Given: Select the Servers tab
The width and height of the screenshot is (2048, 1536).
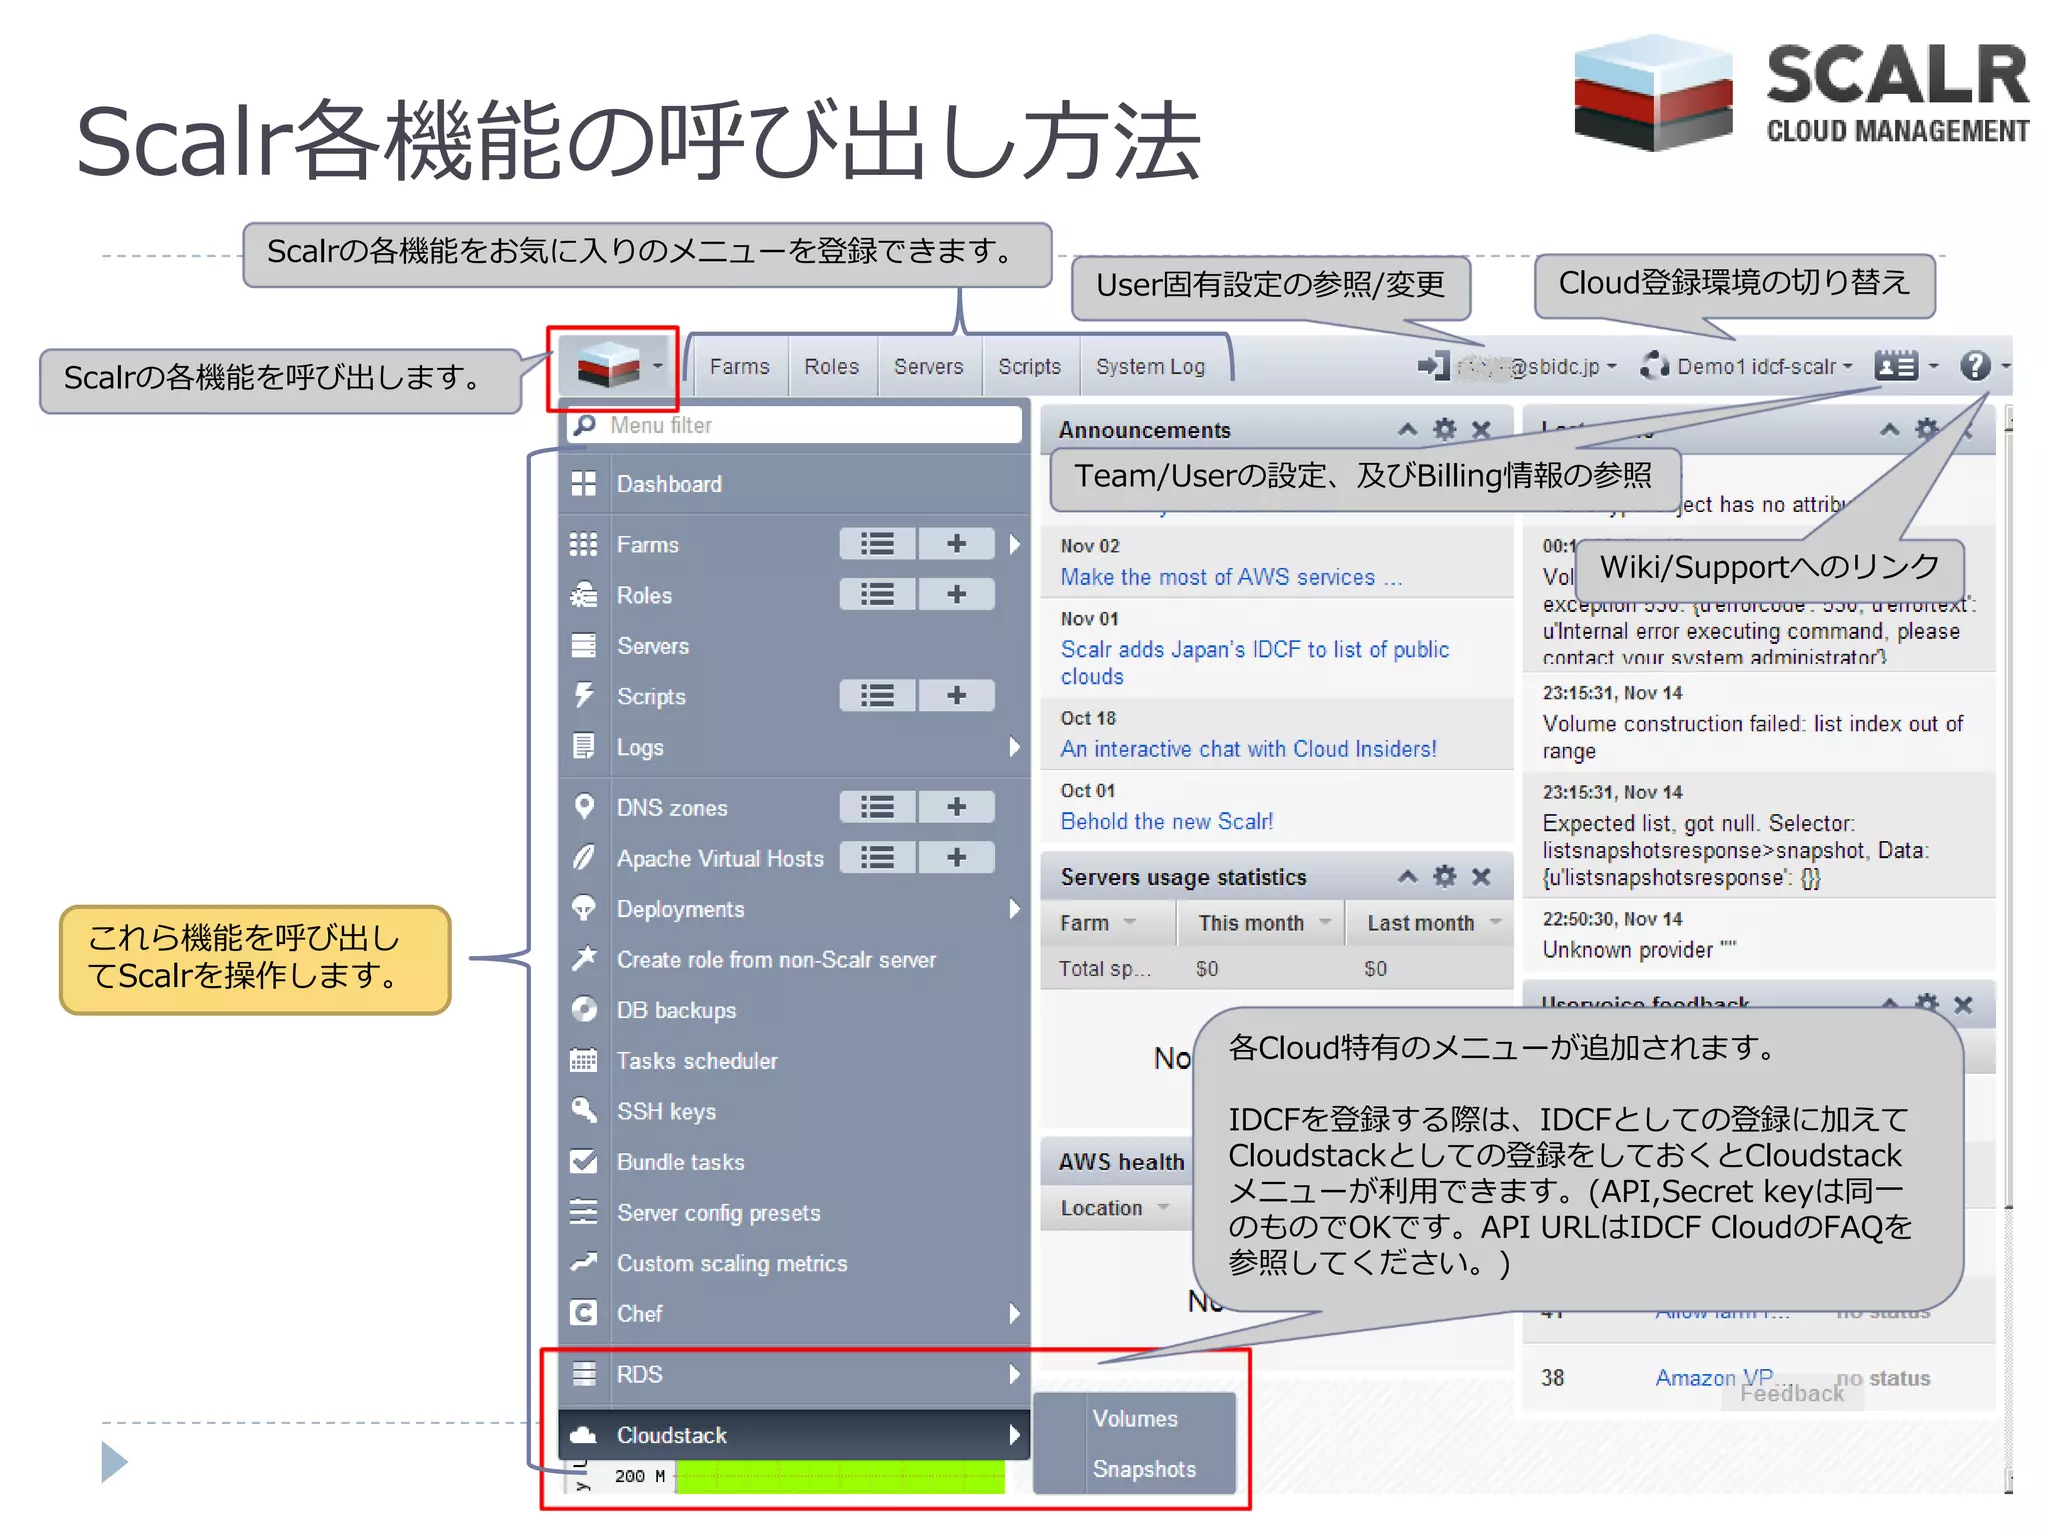Looking at the screenshot, I should tap(928, 366).
